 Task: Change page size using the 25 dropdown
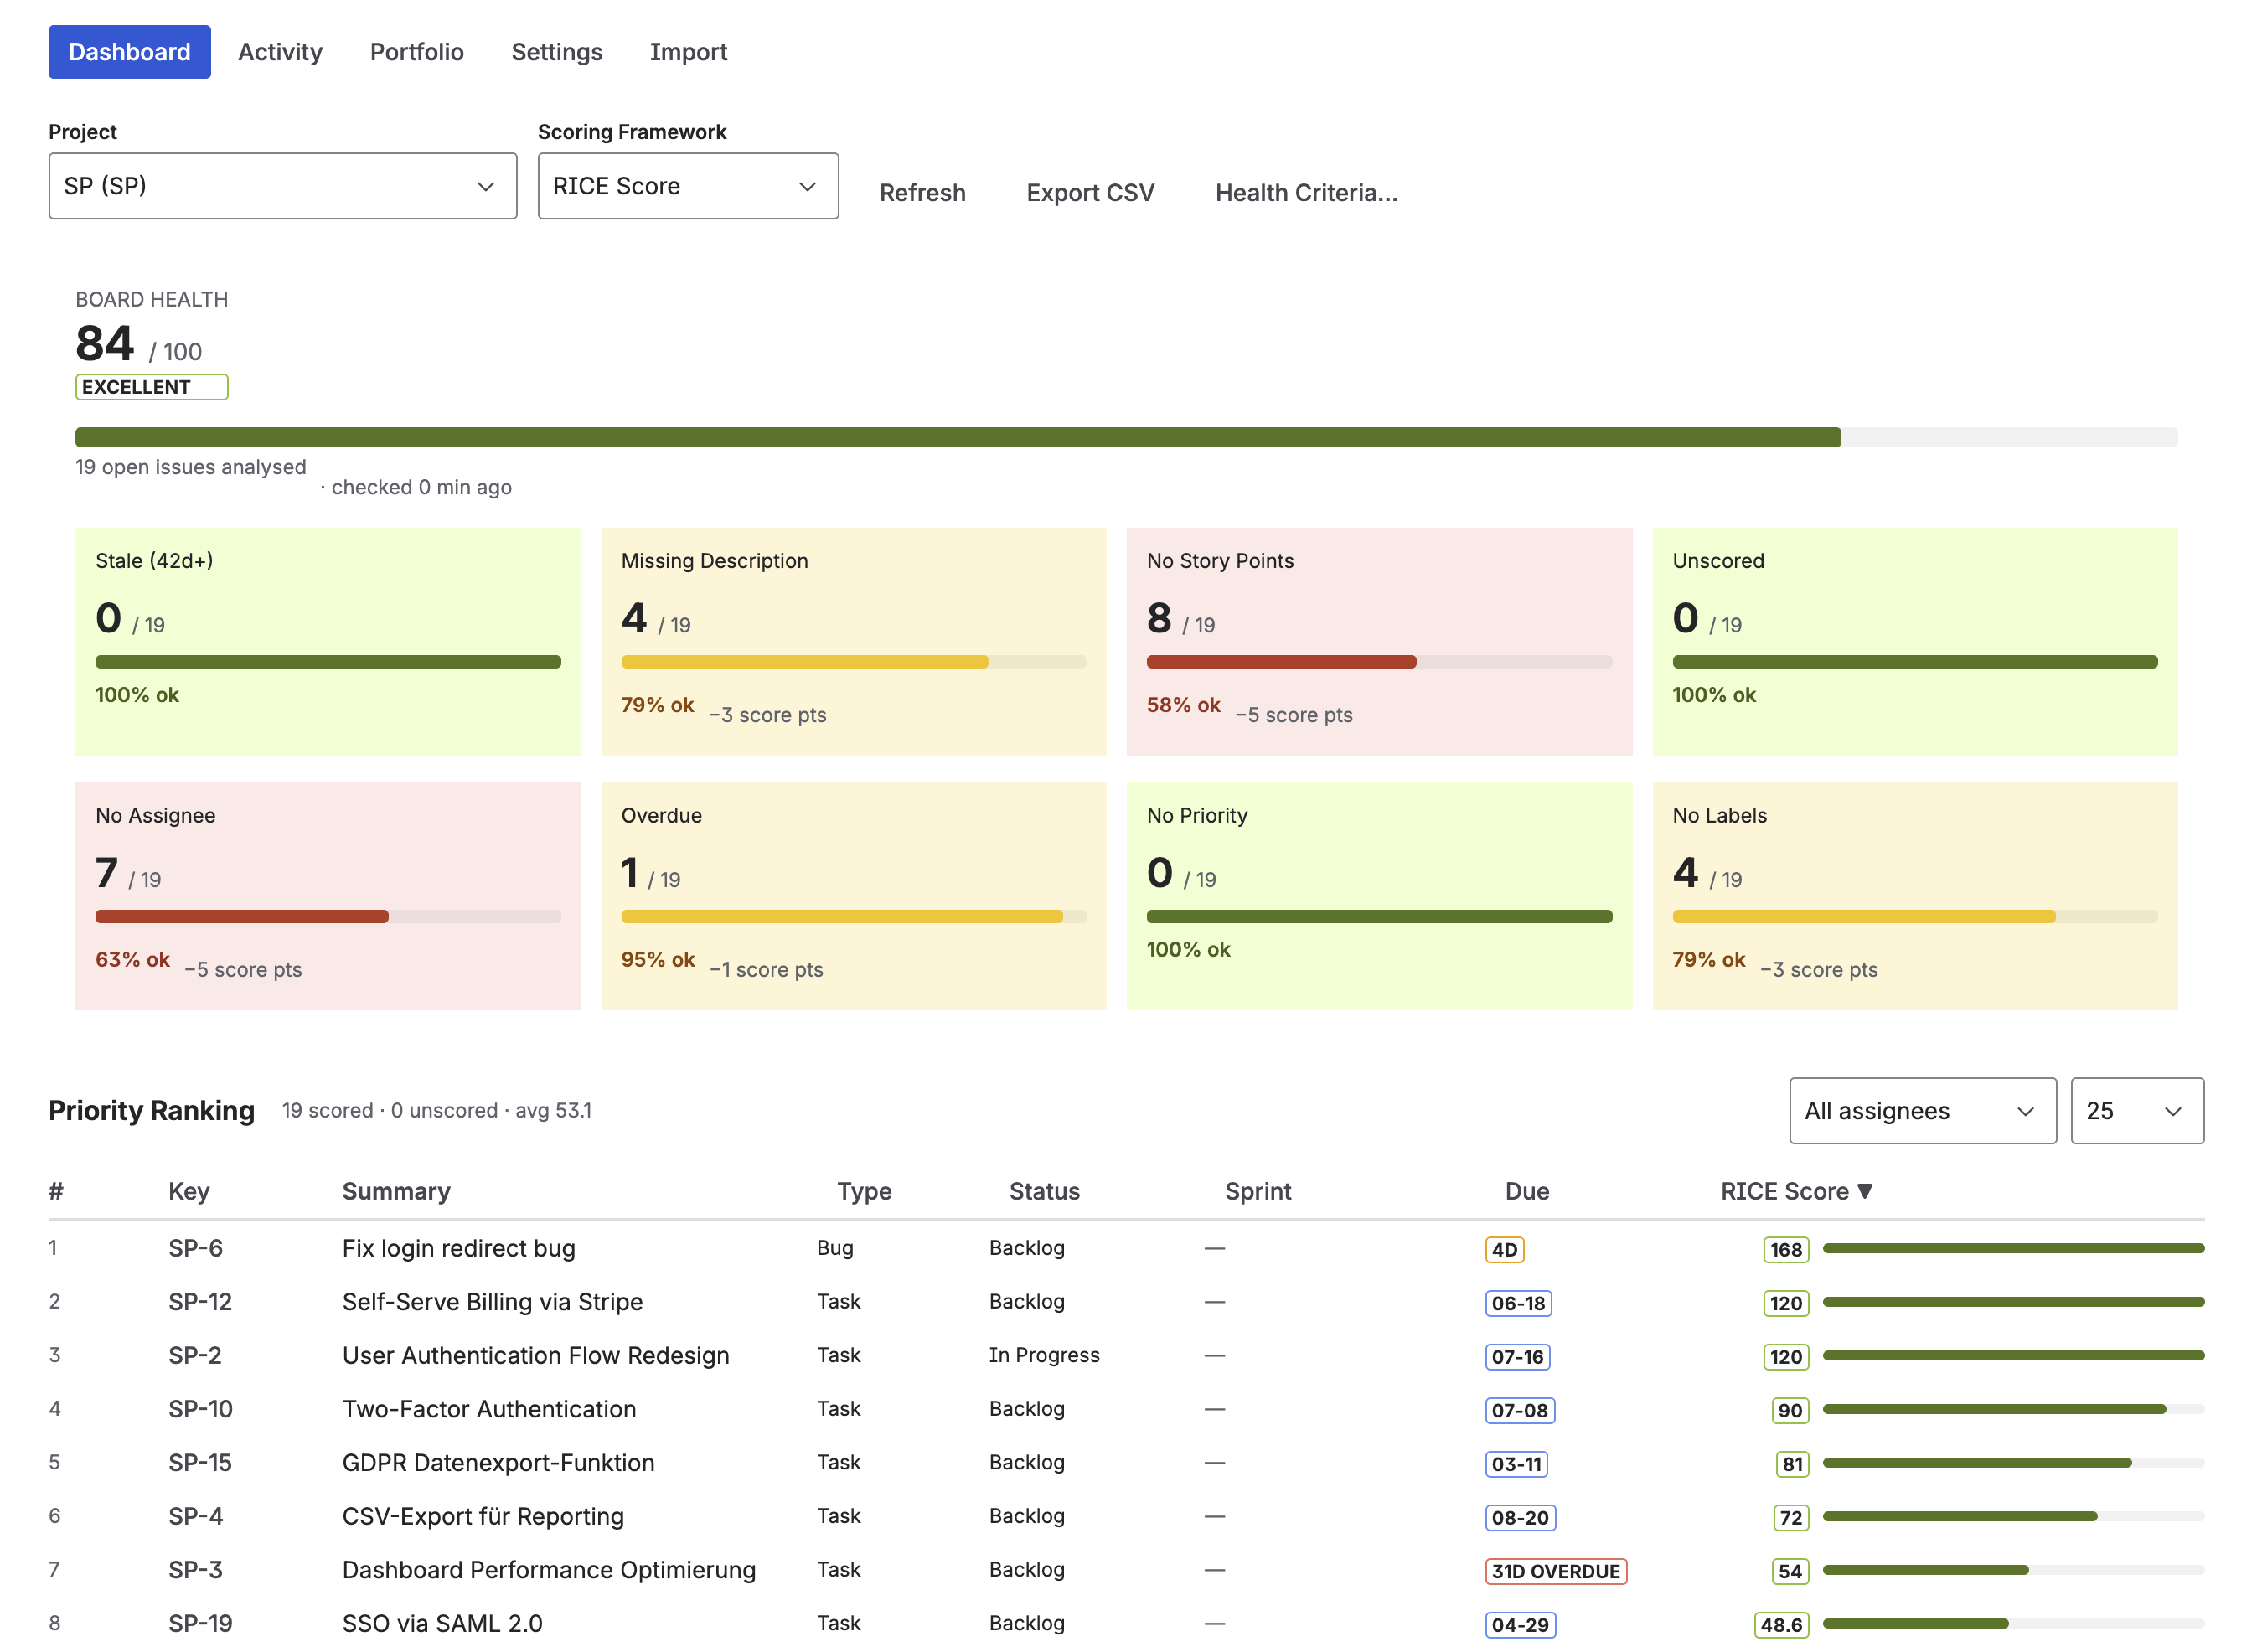(2137, 1110)
